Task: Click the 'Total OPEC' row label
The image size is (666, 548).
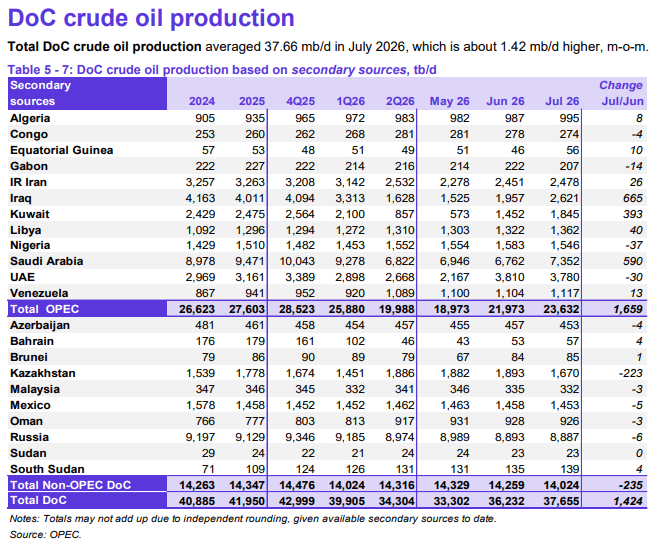Action: [45, 309]
